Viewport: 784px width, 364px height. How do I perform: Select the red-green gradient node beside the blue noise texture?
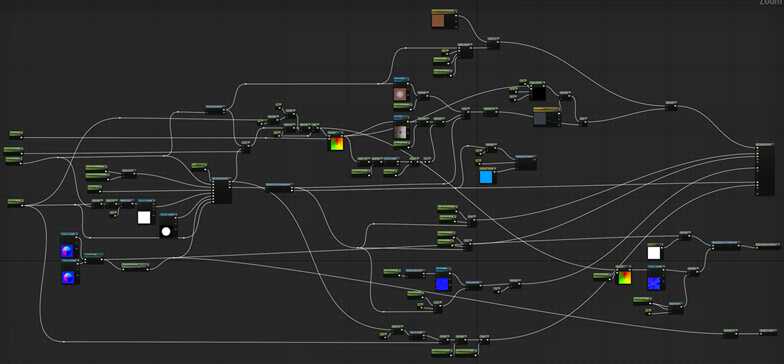pyautogui.click(x=624, y=275)
